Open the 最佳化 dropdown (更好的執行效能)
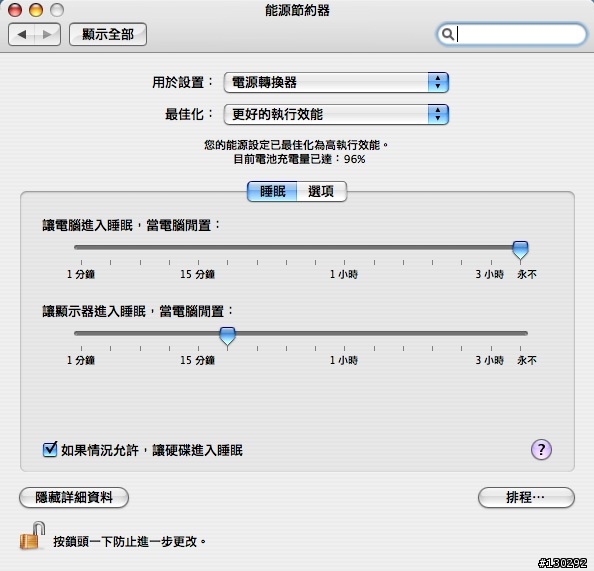 click(x=336, y=114)
